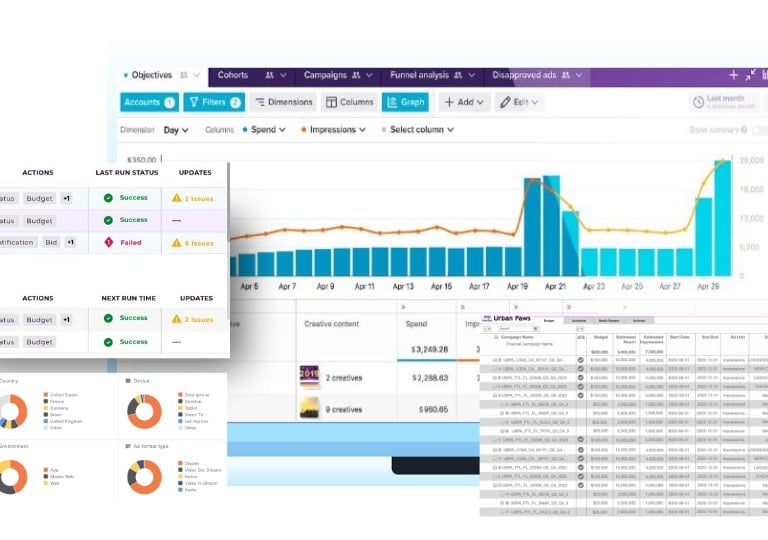Click the Dimensions button
Viewport: 768px width, 540px height.
284,102
